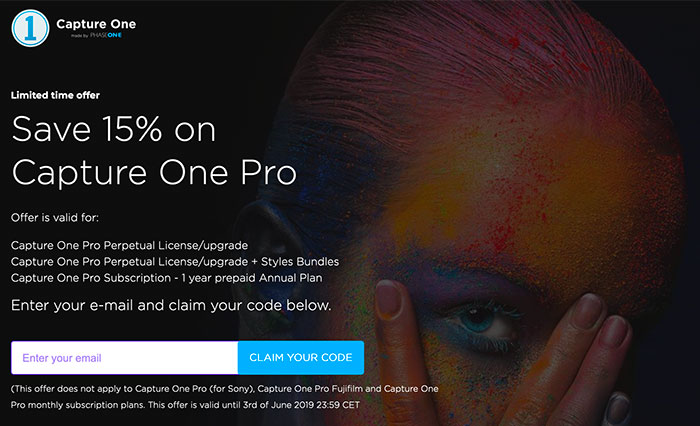This screenshot has height=426, width=700.
Task: Click the model's blue eye in the photo
Action: pos(478,320)
